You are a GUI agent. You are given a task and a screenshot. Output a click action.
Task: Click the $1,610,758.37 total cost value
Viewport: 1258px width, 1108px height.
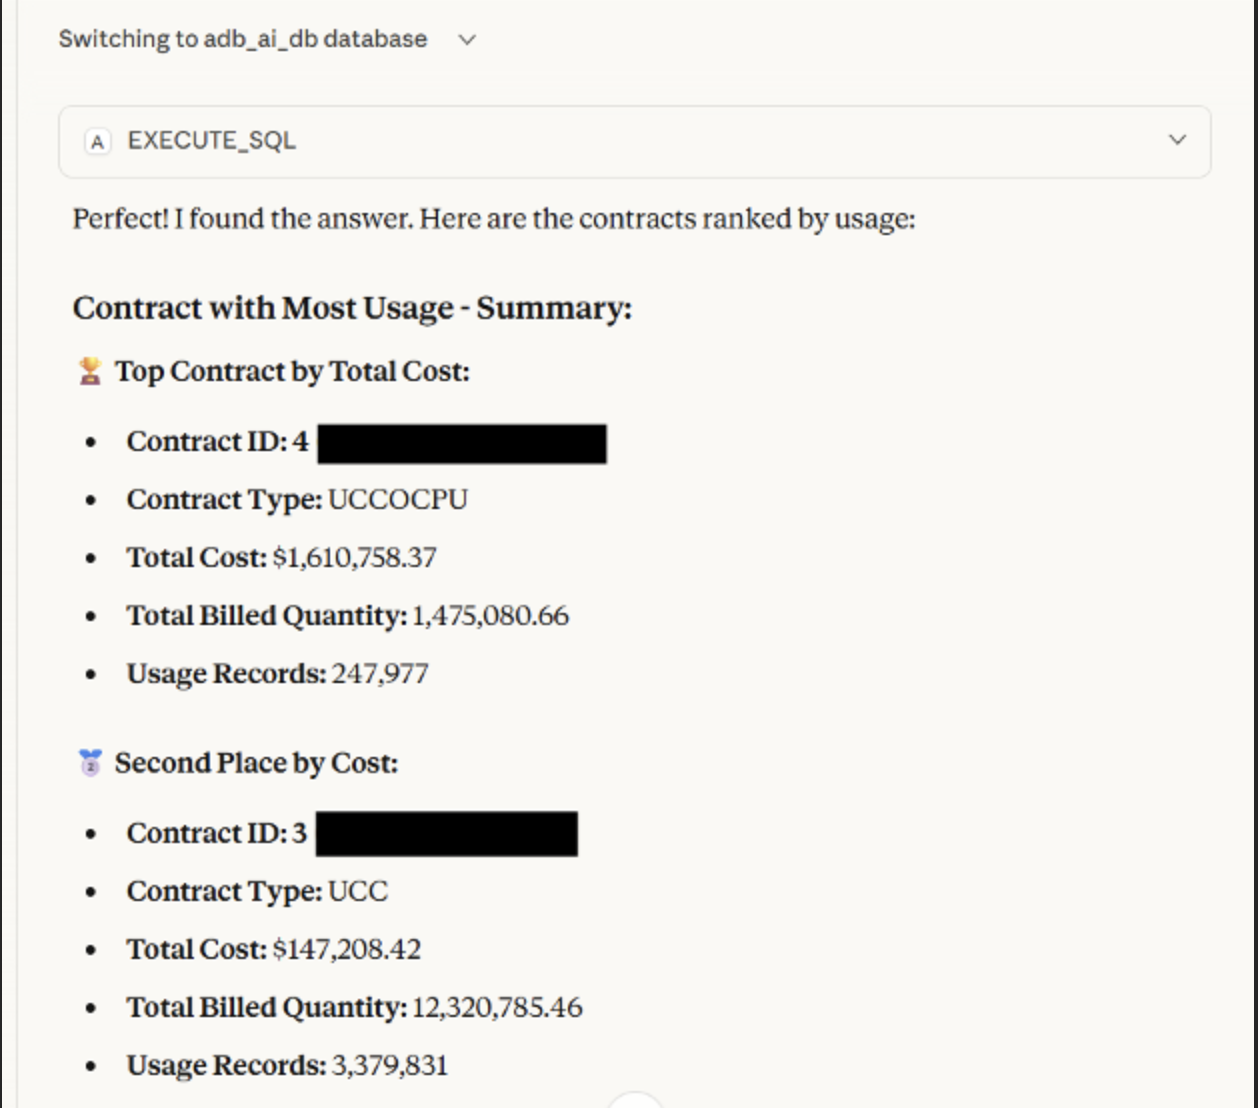click(x=354, y=558)
